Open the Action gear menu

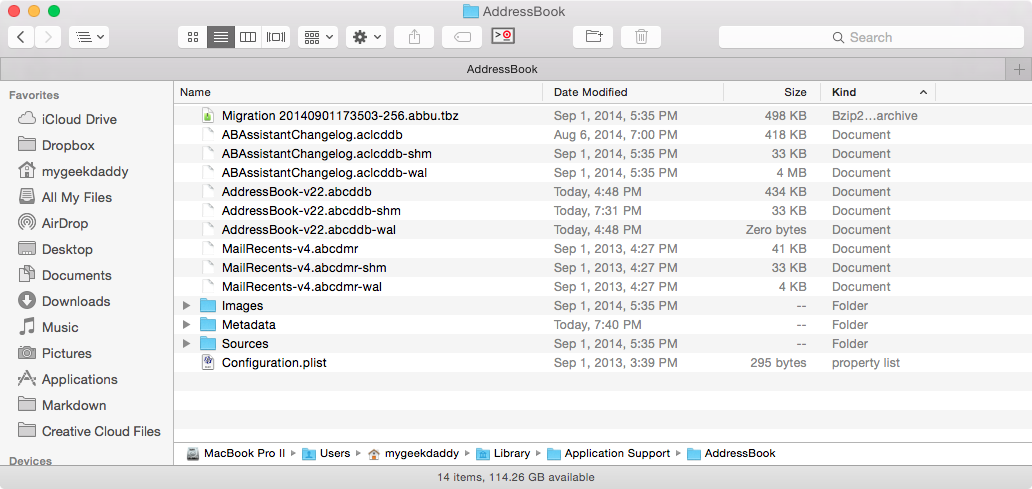(x=366, y=37)
